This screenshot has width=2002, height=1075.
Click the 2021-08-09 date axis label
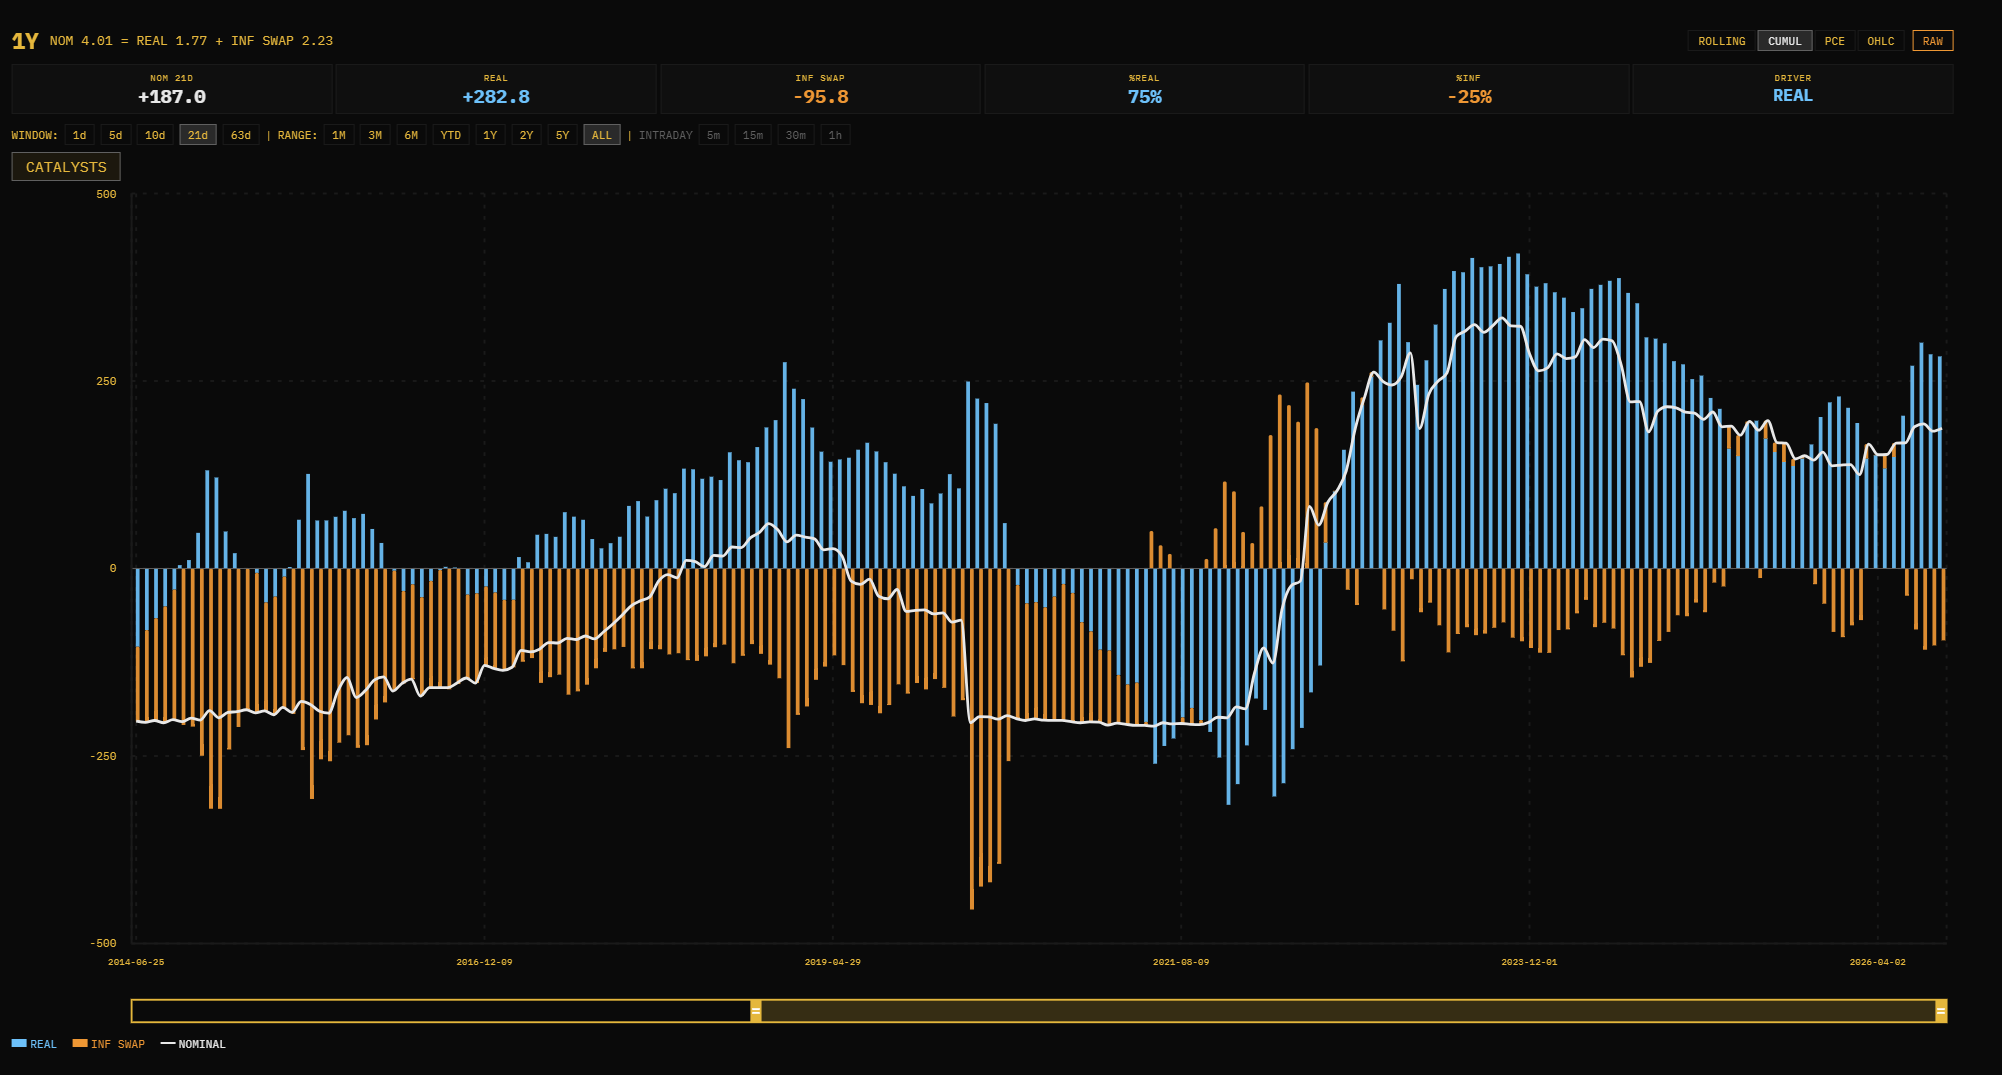1180,962
